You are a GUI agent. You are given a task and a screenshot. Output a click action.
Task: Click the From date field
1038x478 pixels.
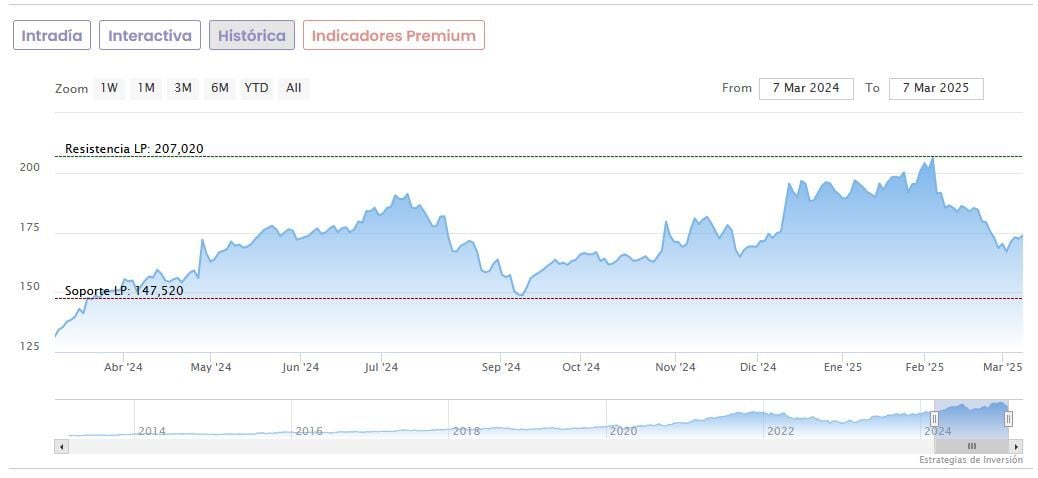coord(806,88)
